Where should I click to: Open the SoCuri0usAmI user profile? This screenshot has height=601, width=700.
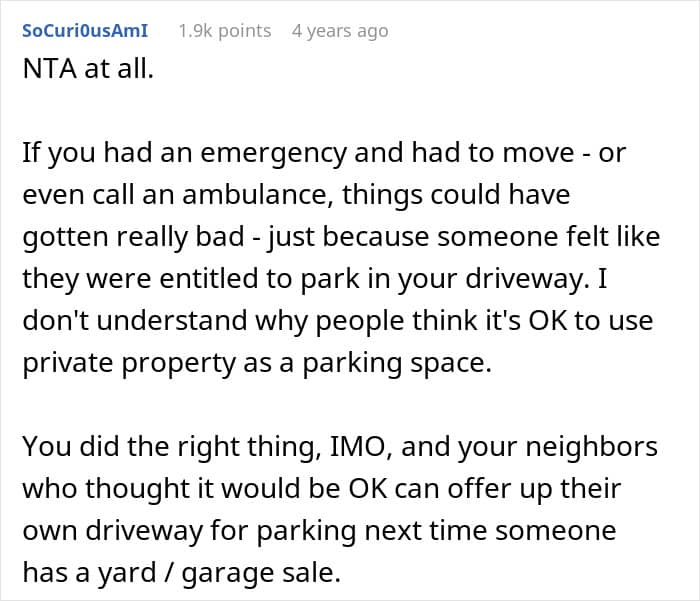[x=85, y=31]
